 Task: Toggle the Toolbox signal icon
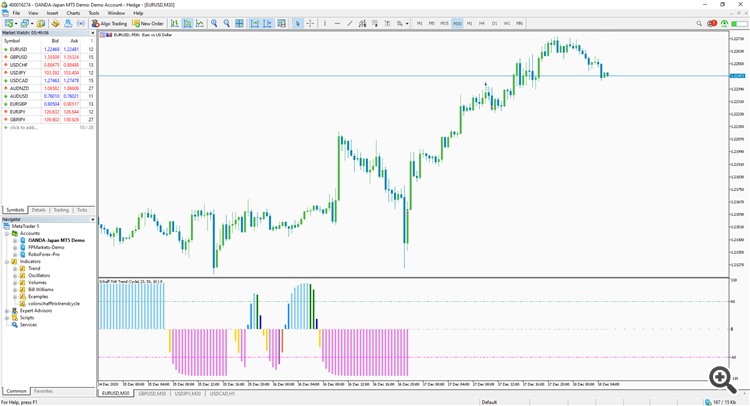(x=80, y=23)
